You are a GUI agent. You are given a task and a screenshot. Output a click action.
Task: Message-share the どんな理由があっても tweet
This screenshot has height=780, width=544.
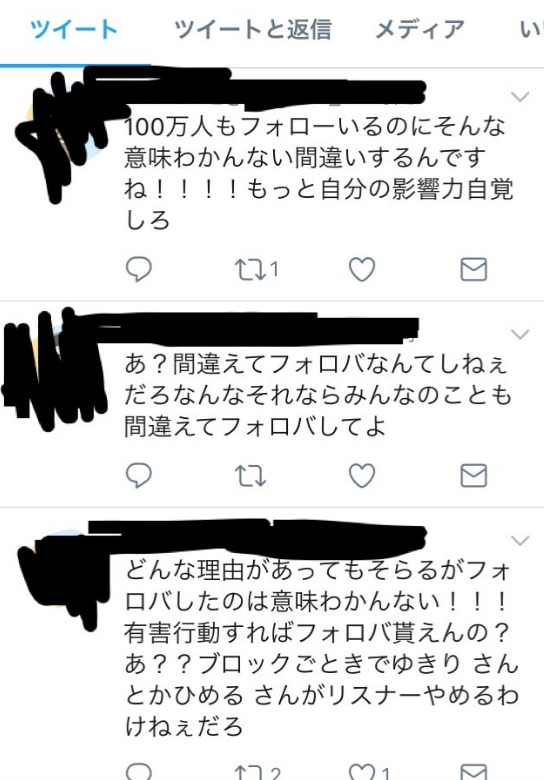tap(473, 771)
